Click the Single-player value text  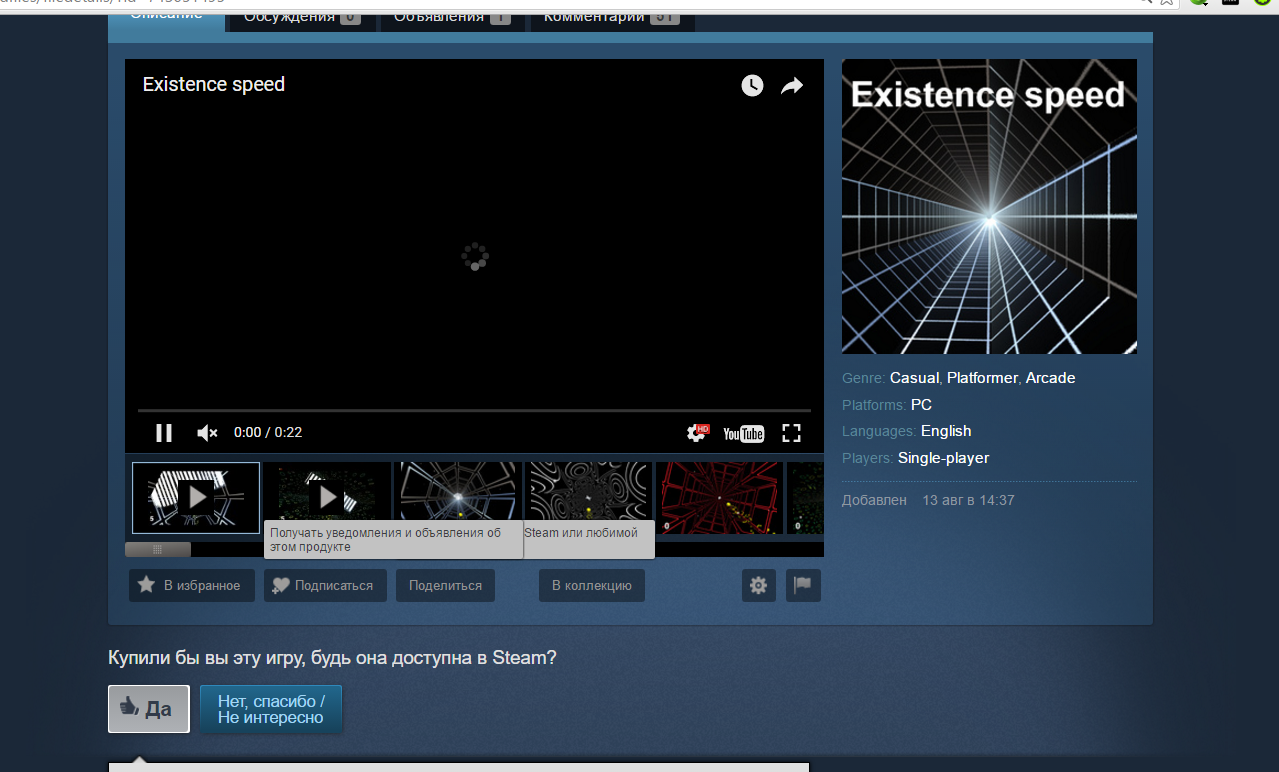pyautogui.click(x=943, y=458)
